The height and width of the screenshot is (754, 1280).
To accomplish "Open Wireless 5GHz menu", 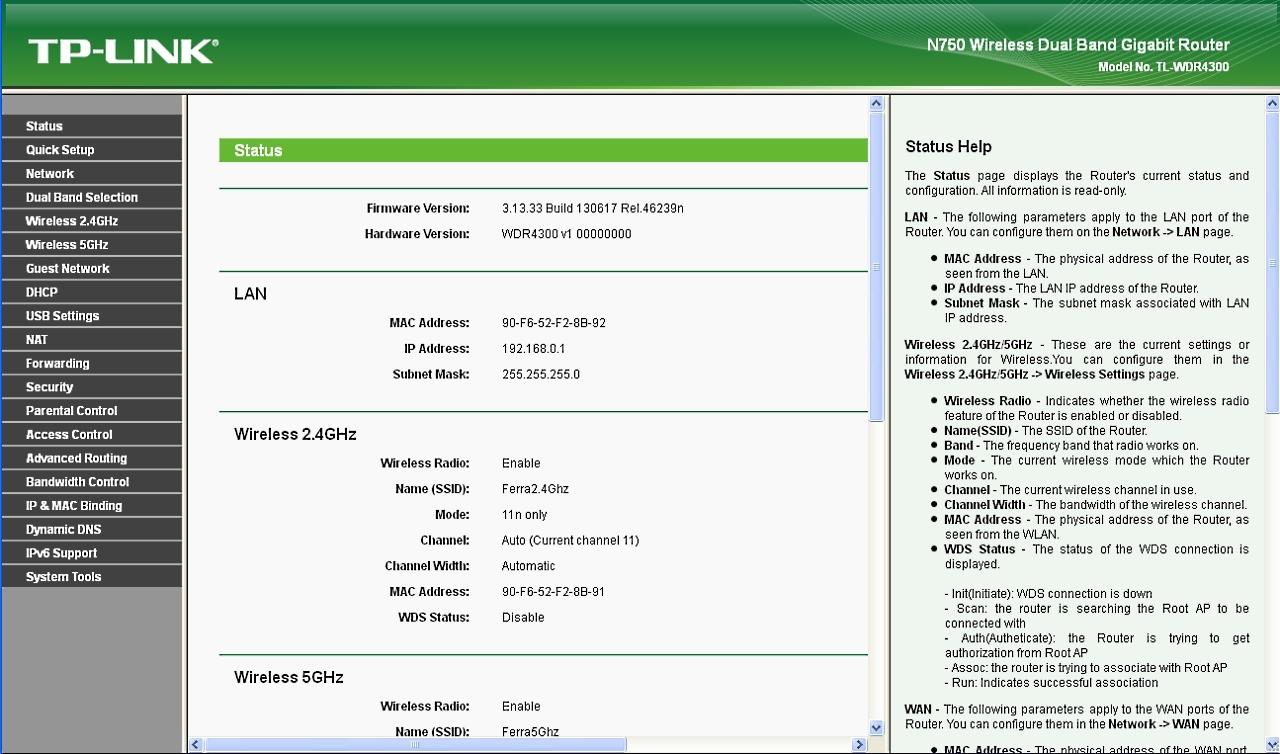I will click(x=67, y=245).
